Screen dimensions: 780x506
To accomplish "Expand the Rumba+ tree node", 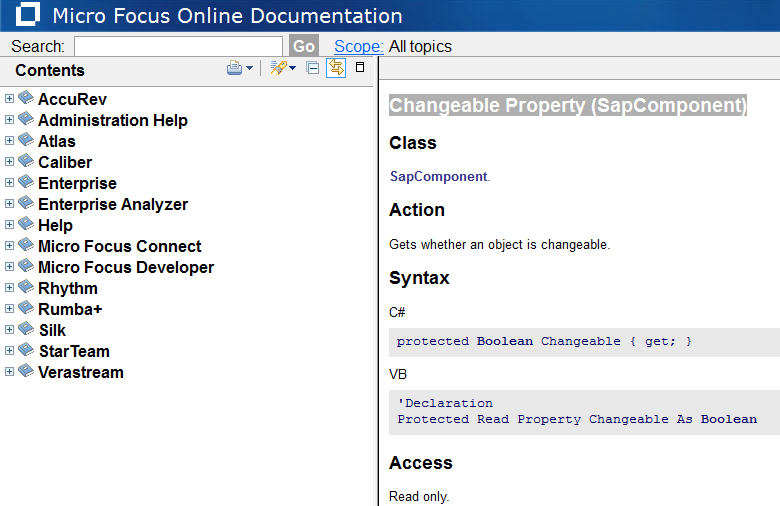I will [x=9, y=309].
